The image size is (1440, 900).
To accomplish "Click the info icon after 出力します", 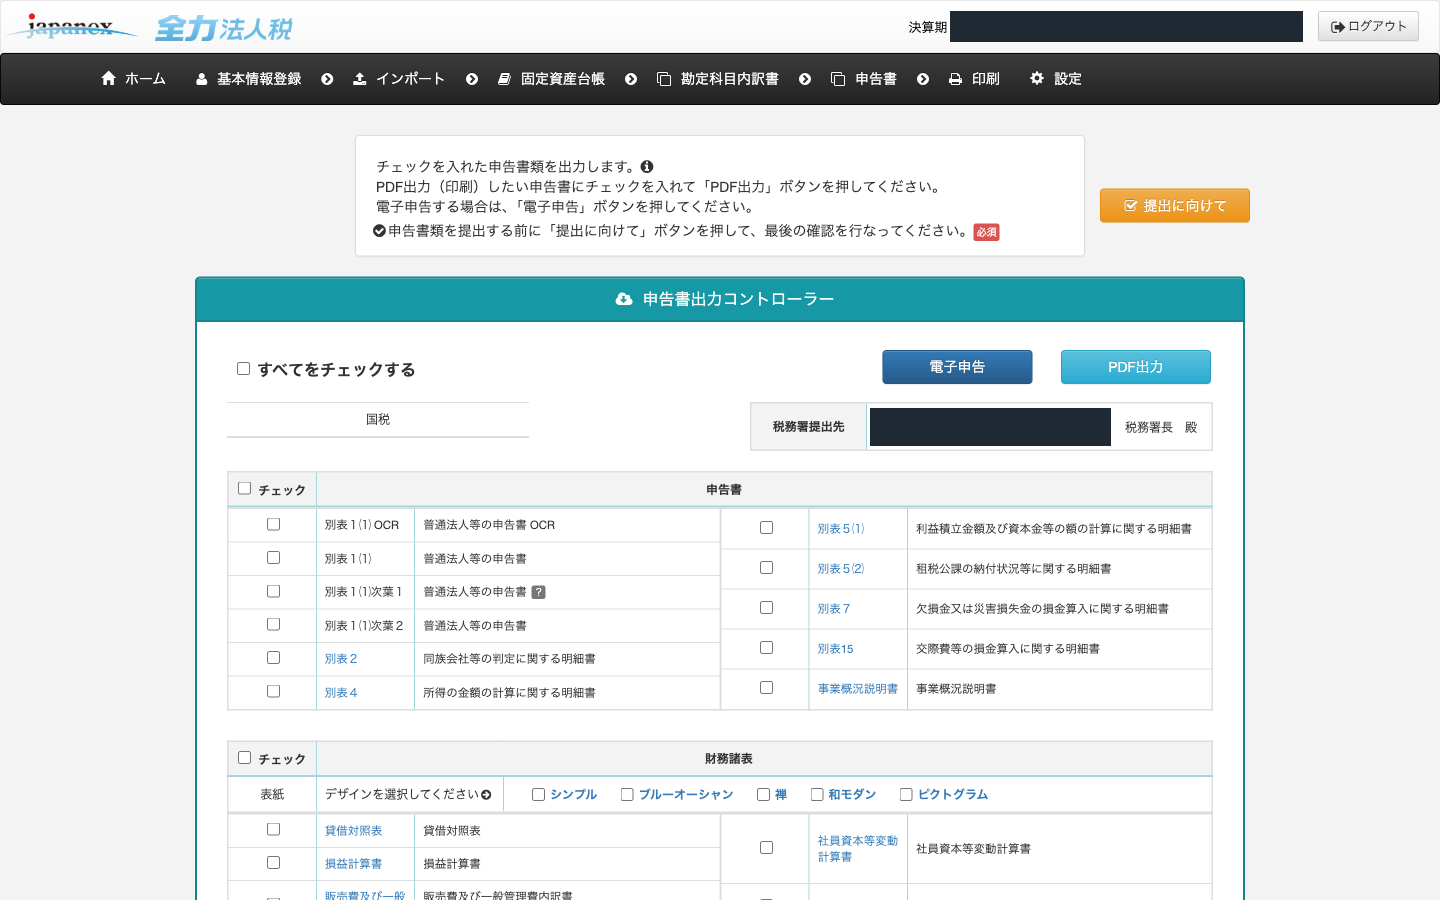I will (x=647, y=167).
